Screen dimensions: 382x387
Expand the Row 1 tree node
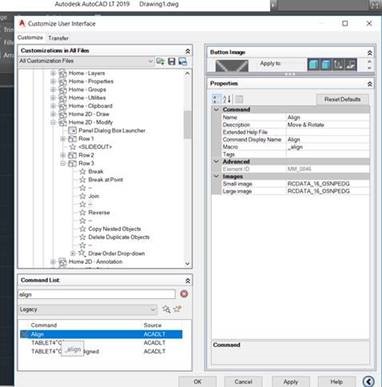63,139
